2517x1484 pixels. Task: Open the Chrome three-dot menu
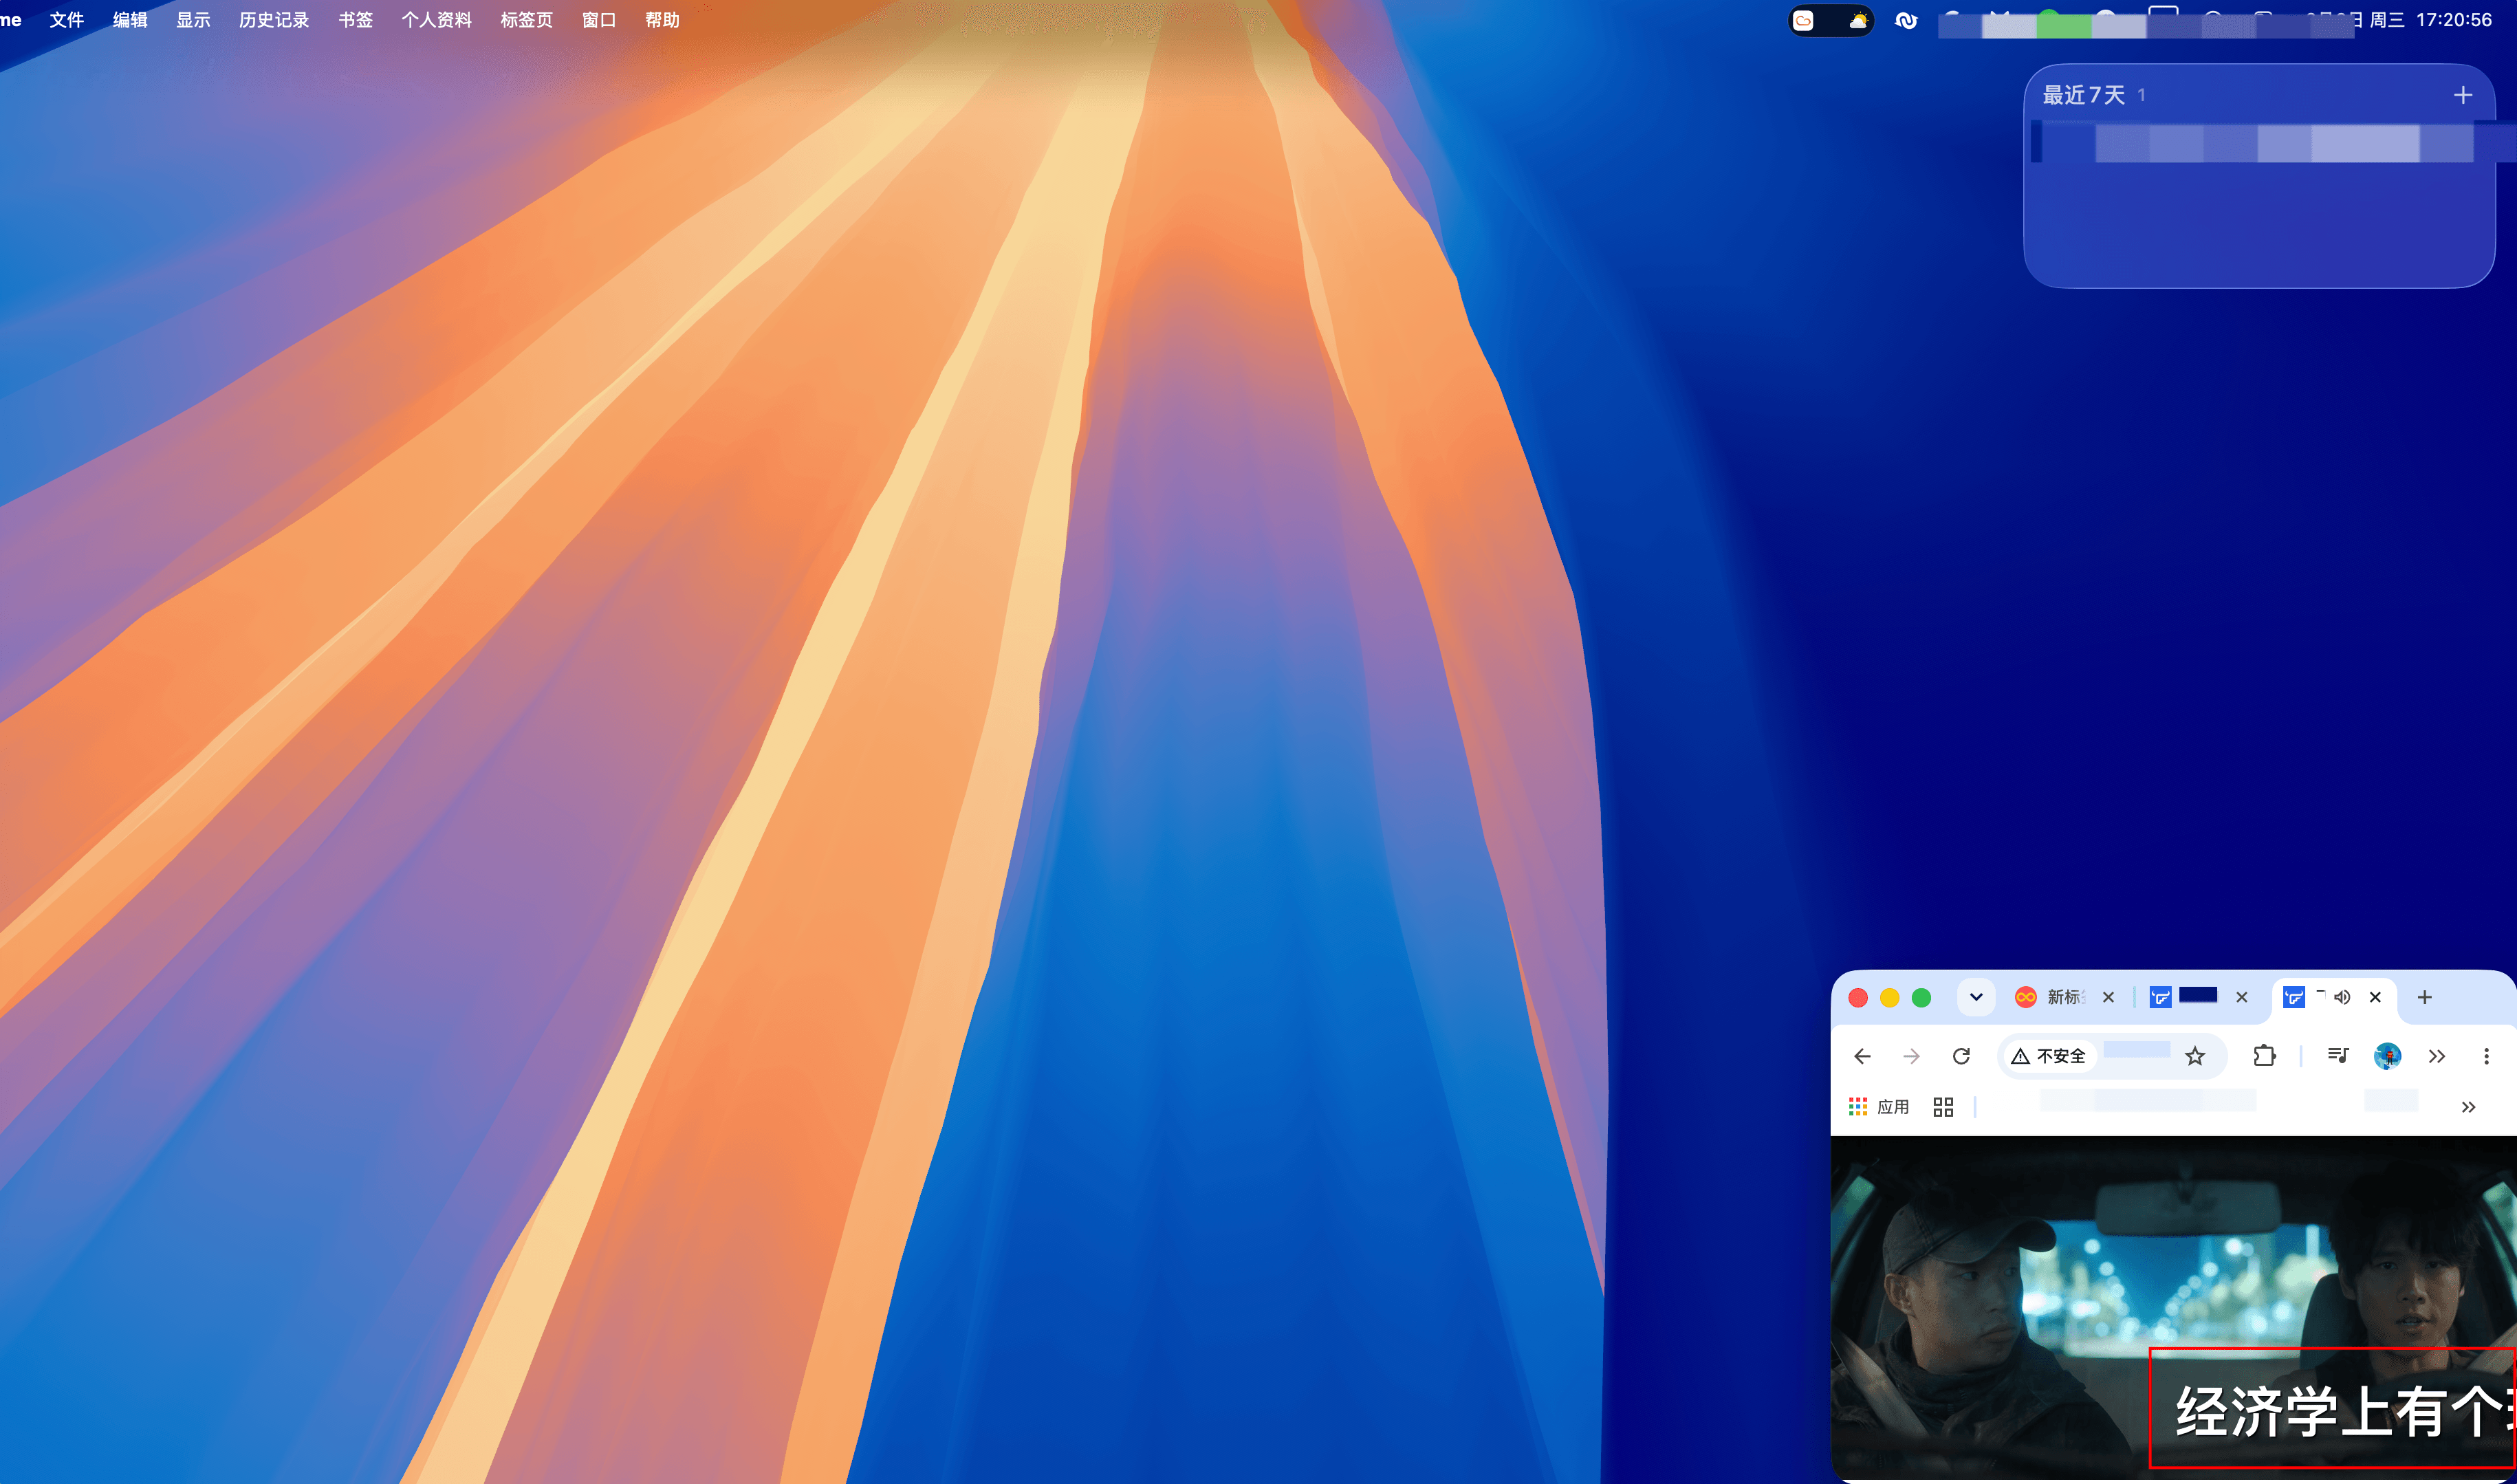2486,1056
